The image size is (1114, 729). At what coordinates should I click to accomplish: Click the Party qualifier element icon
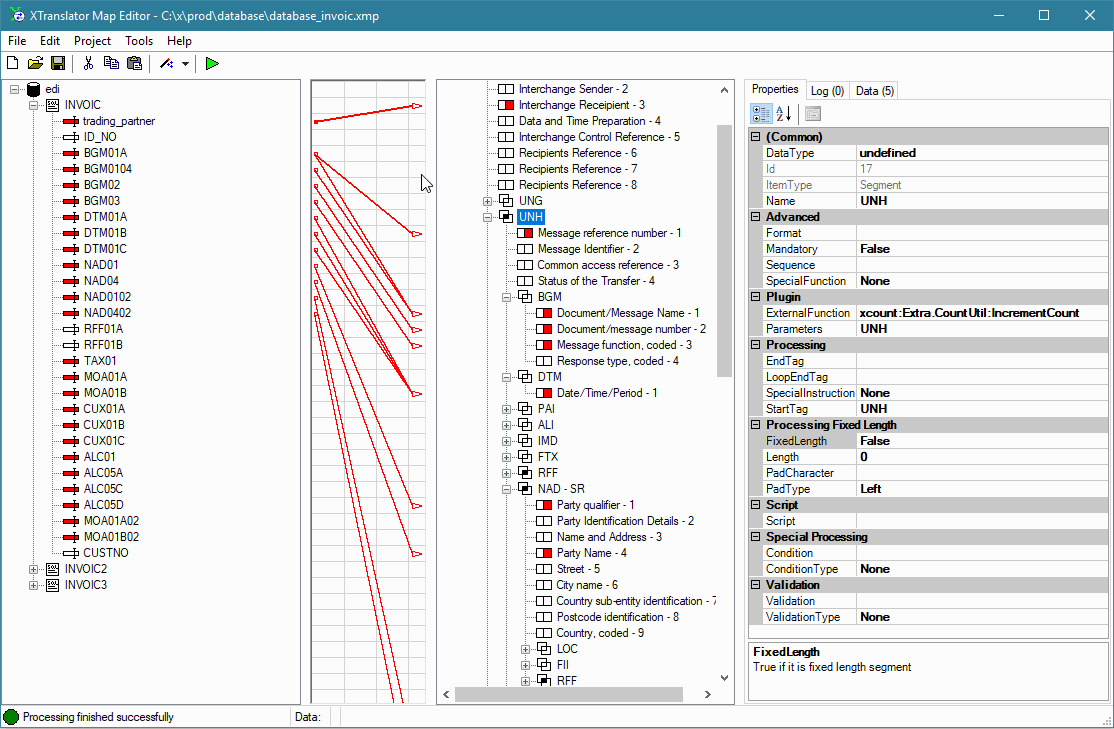click(544, 505)
